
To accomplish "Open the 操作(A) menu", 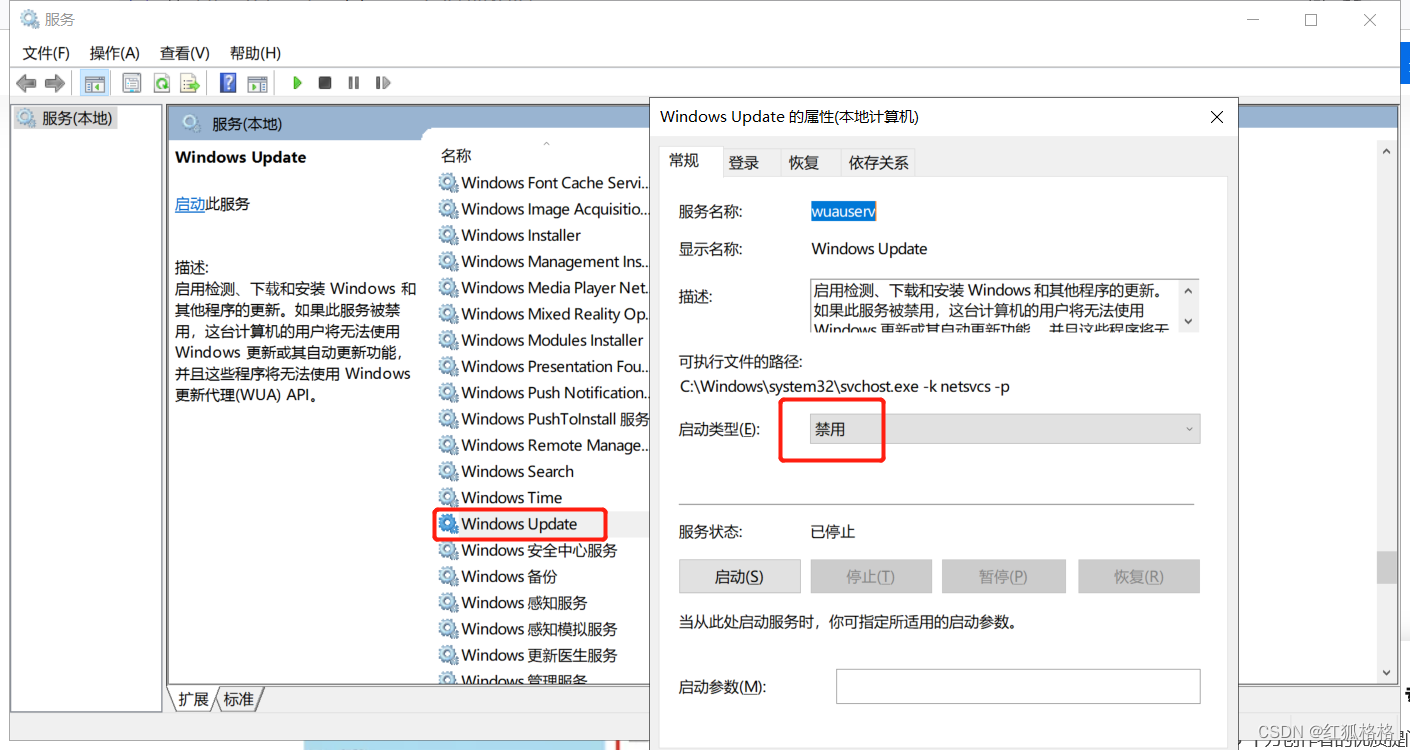I will click(115, 53).
